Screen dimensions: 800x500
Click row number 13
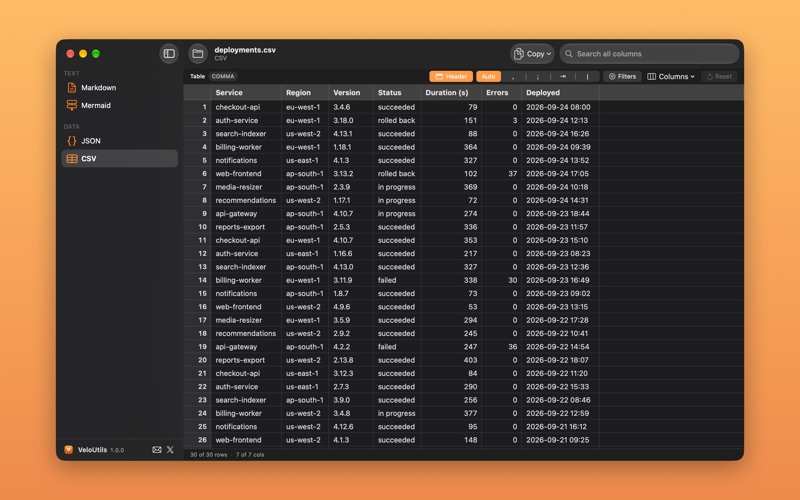point(197,267)
